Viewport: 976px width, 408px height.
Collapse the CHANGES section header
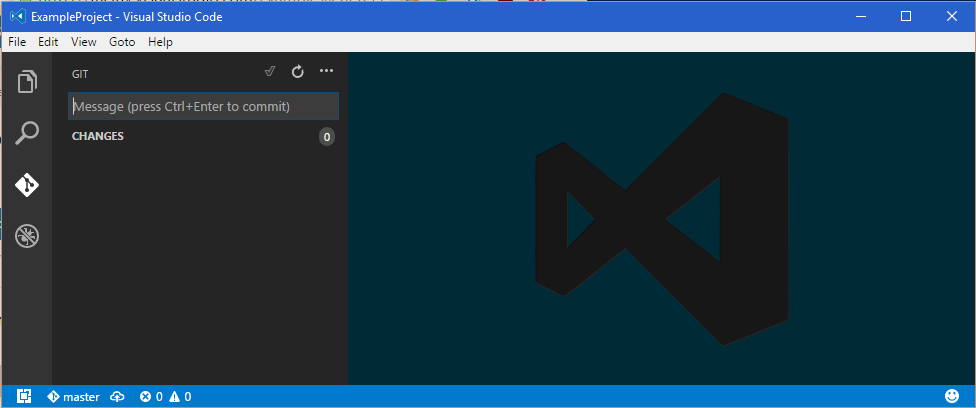coord(98,136)
